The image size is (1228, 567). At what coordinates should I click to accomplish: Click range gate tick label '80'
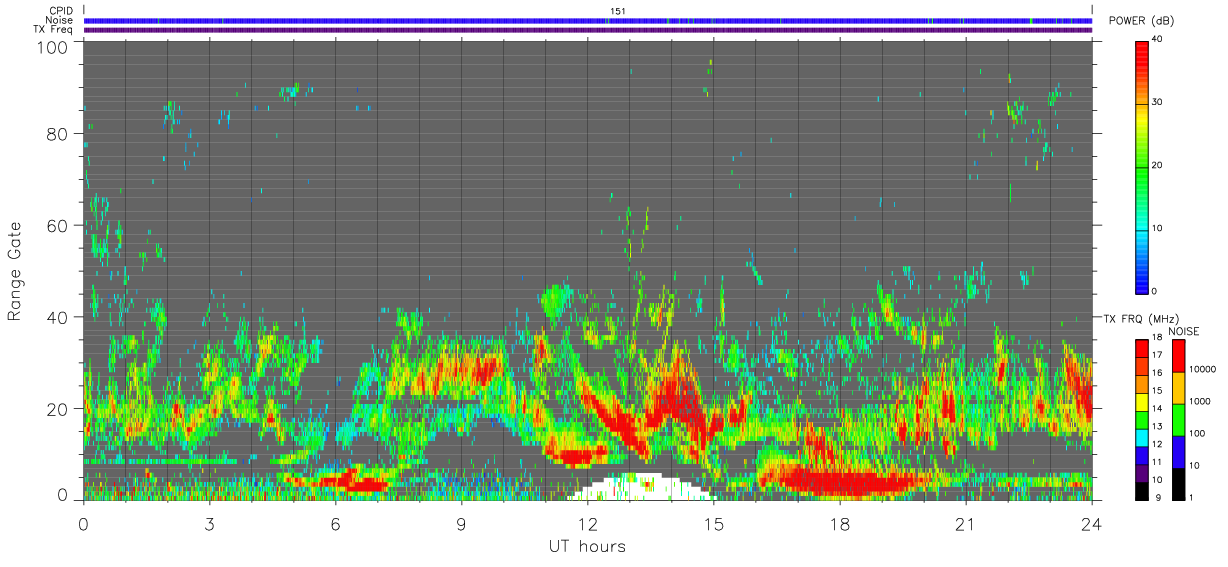59,133
